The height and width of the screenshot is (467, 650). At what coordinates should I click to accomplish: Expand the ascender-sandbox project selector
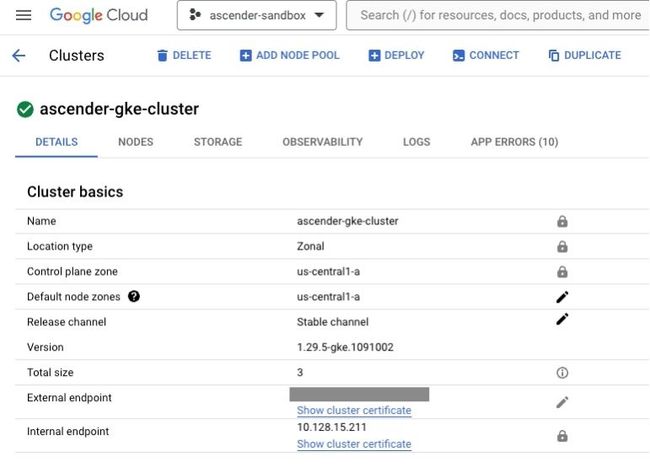pos(257,15)
